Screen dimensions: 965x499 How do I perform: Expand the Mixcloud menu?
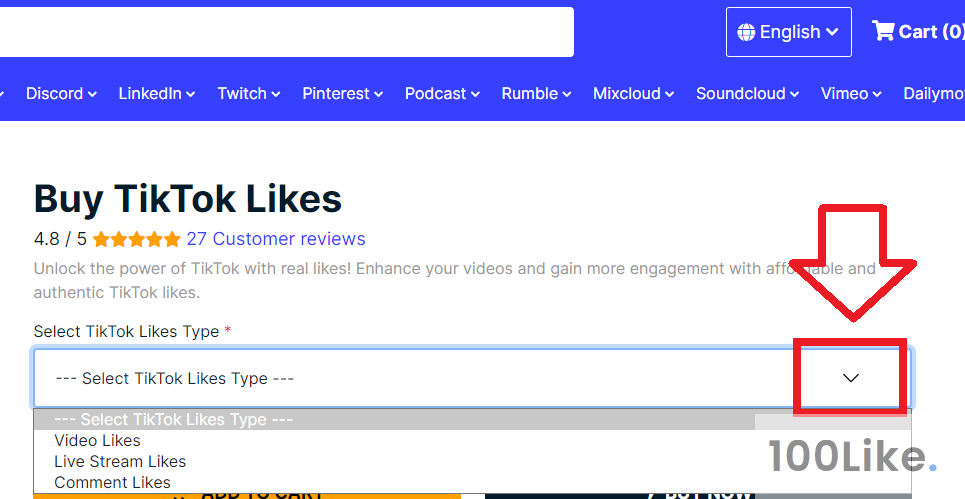coord(634,94)
